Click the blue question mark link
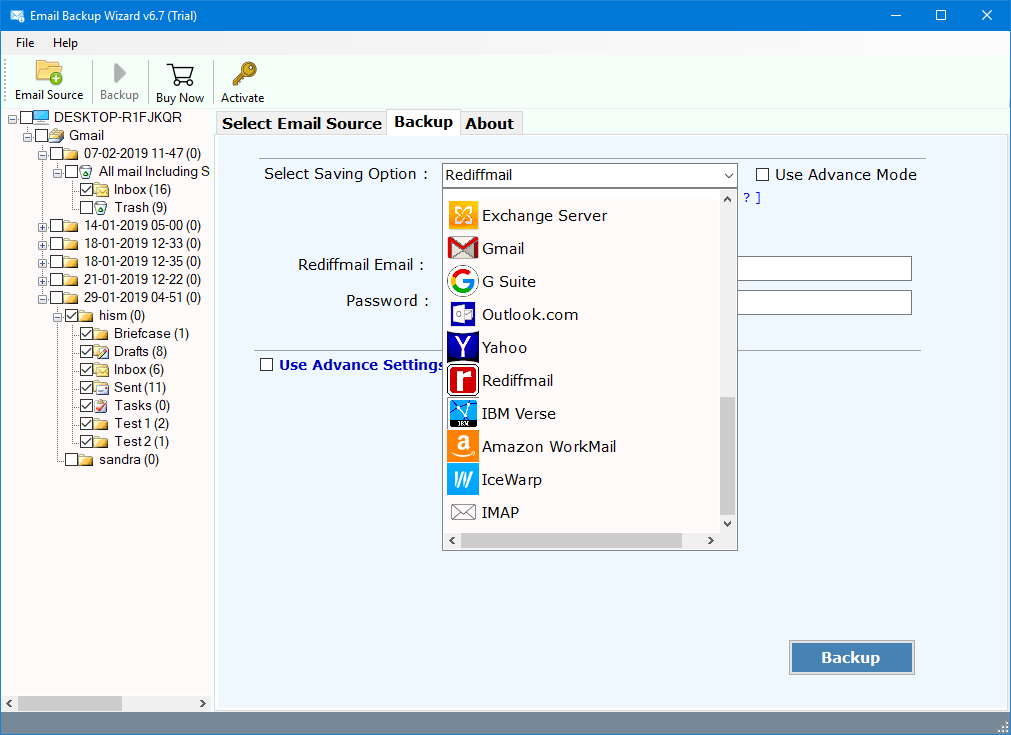Image resolution: width=1011 pixels, height=735 pixels. point(747,197)
